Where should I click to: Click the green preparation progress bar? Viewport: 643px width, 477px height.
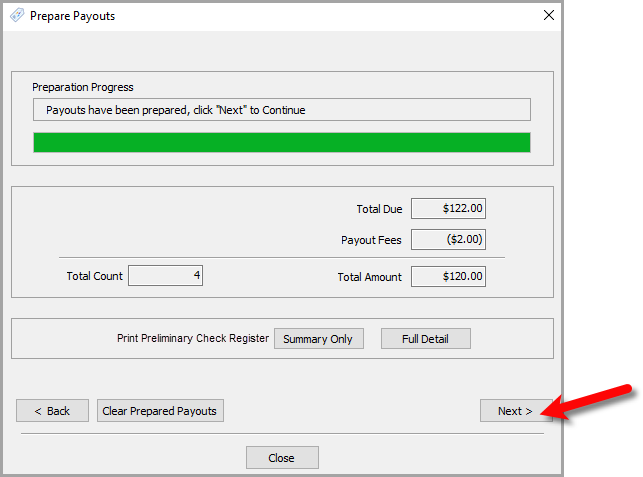coord(282,142)
